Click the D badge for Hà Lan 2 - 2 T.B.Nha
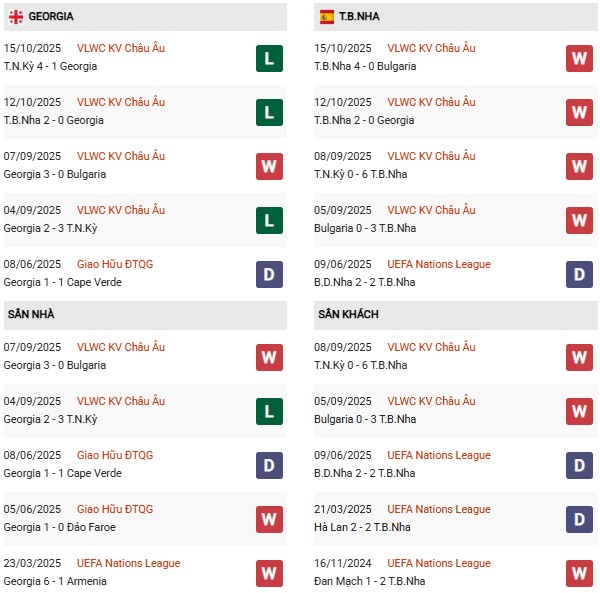Viewport: 600px width, 593px height. coord(580,519)
